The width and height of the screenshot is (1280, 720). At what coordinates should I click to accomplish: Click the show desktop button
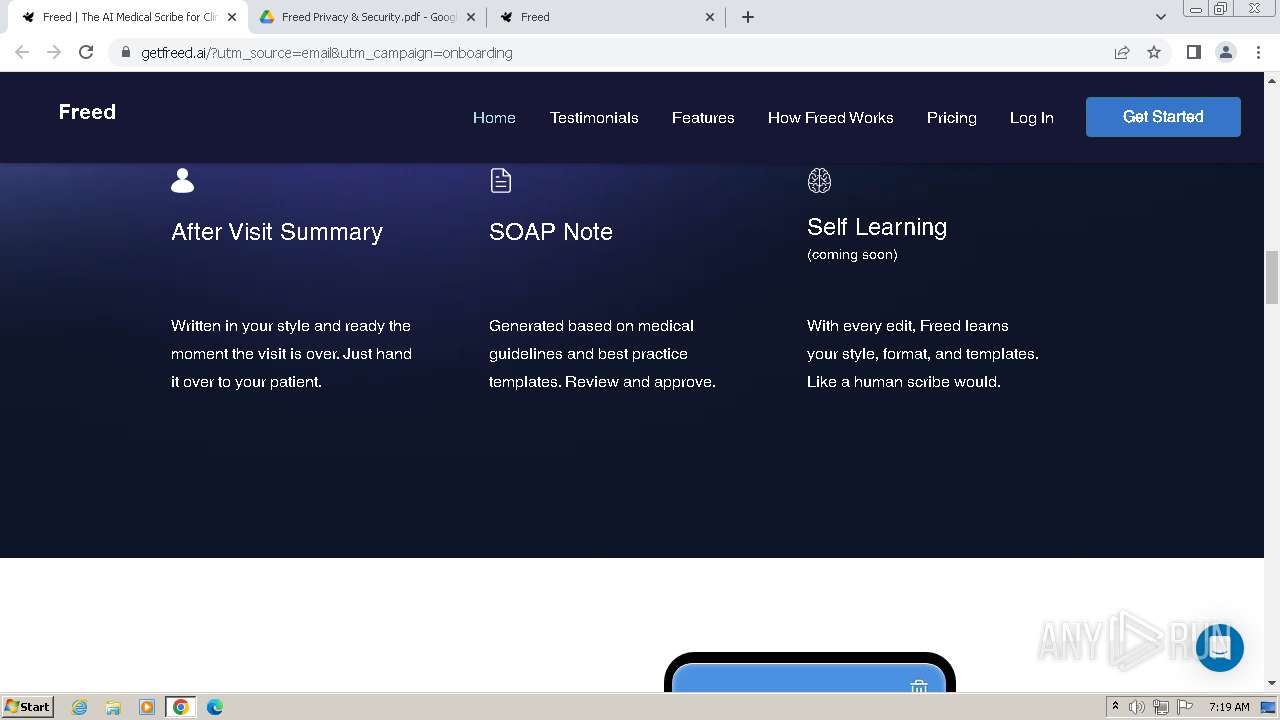pos(1268,707)
